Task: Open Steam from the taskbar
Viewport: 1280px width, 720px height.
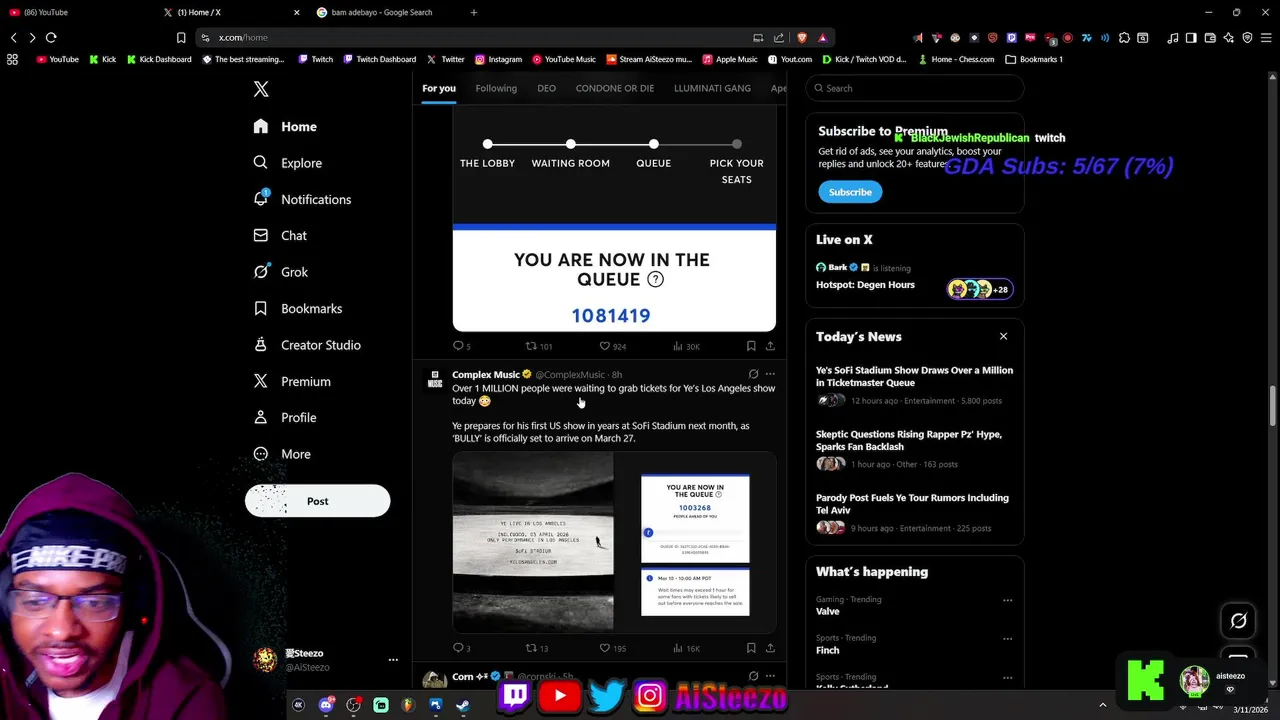Action: pyautogui.click(x=463, y=705)
